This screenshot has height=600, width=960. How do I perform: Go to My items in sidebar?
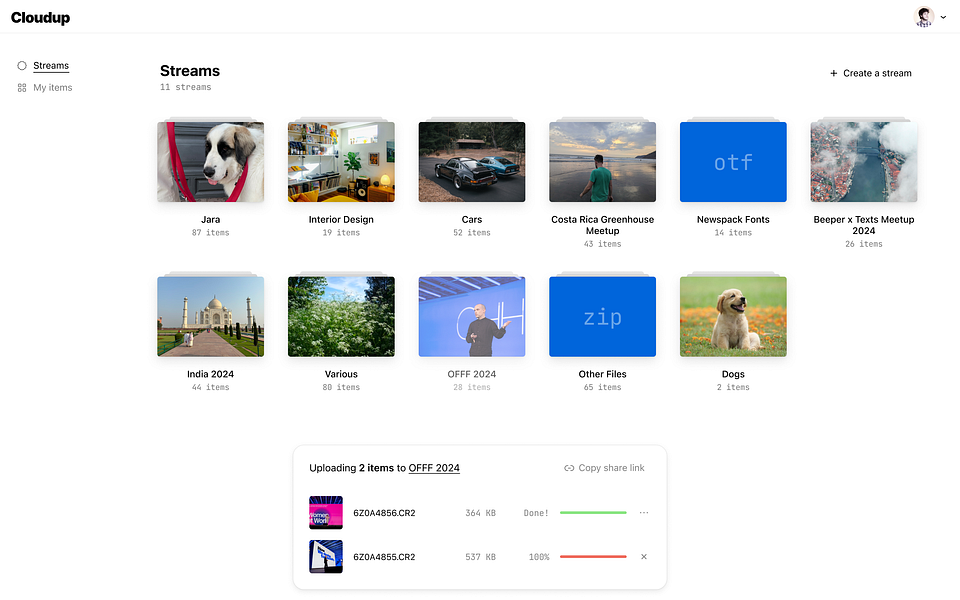click(53, 88)
